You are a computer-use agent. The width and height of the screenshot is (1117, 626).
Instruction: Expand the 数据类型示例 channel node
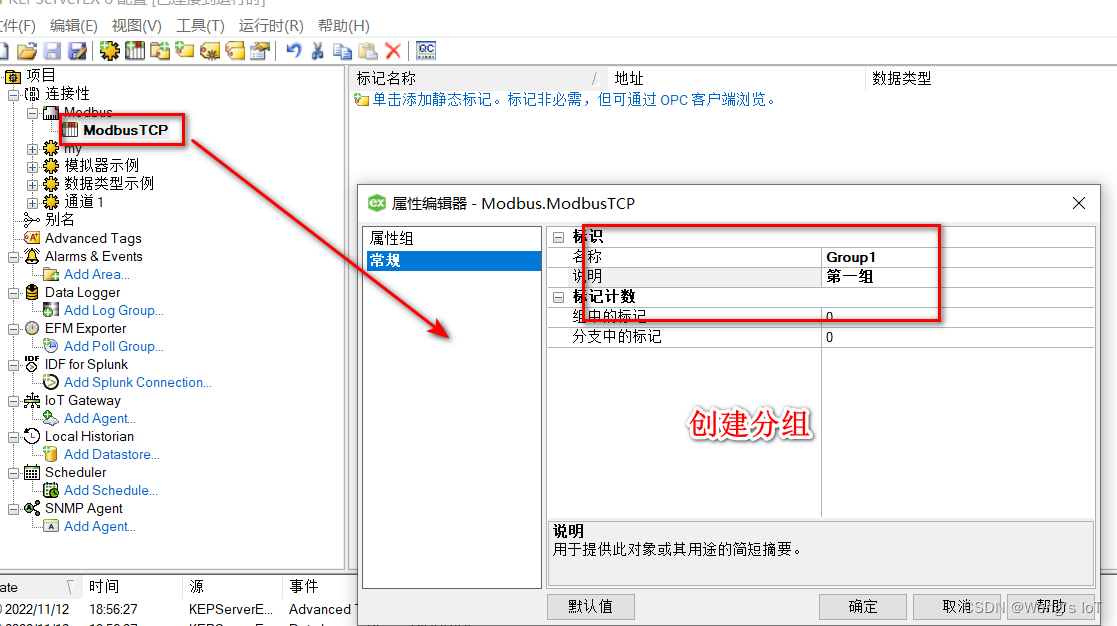coord(32,184)
